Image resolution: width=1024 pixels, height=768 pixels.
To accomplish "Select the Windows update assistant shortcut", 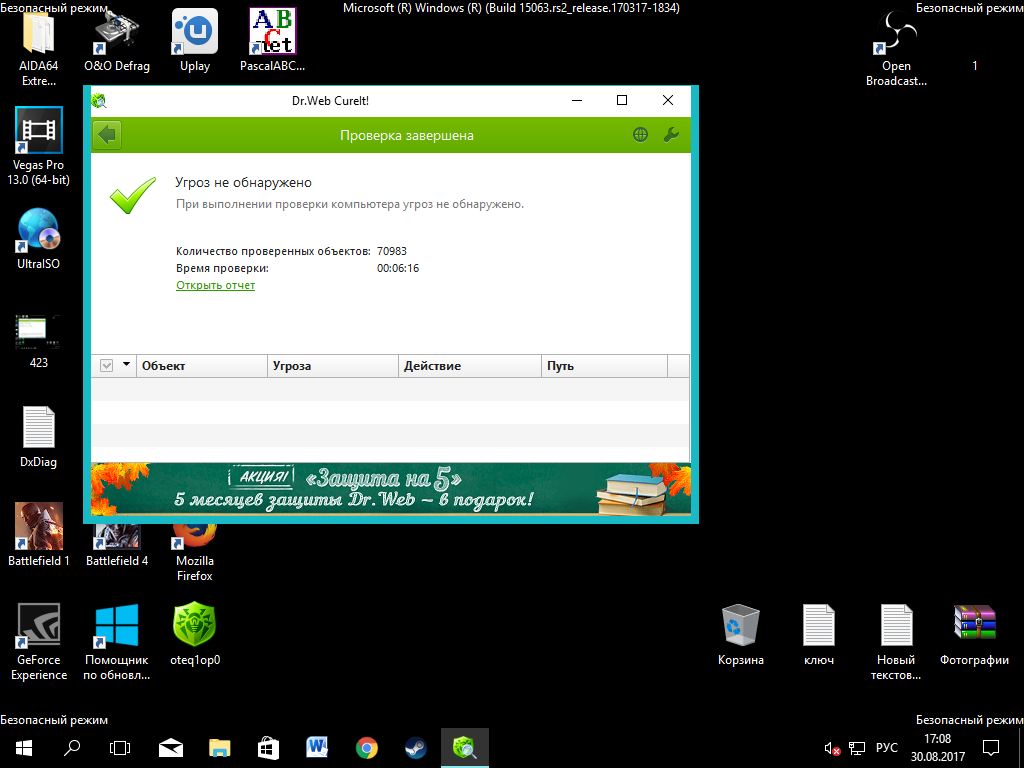I will click(x=116, y=641).
